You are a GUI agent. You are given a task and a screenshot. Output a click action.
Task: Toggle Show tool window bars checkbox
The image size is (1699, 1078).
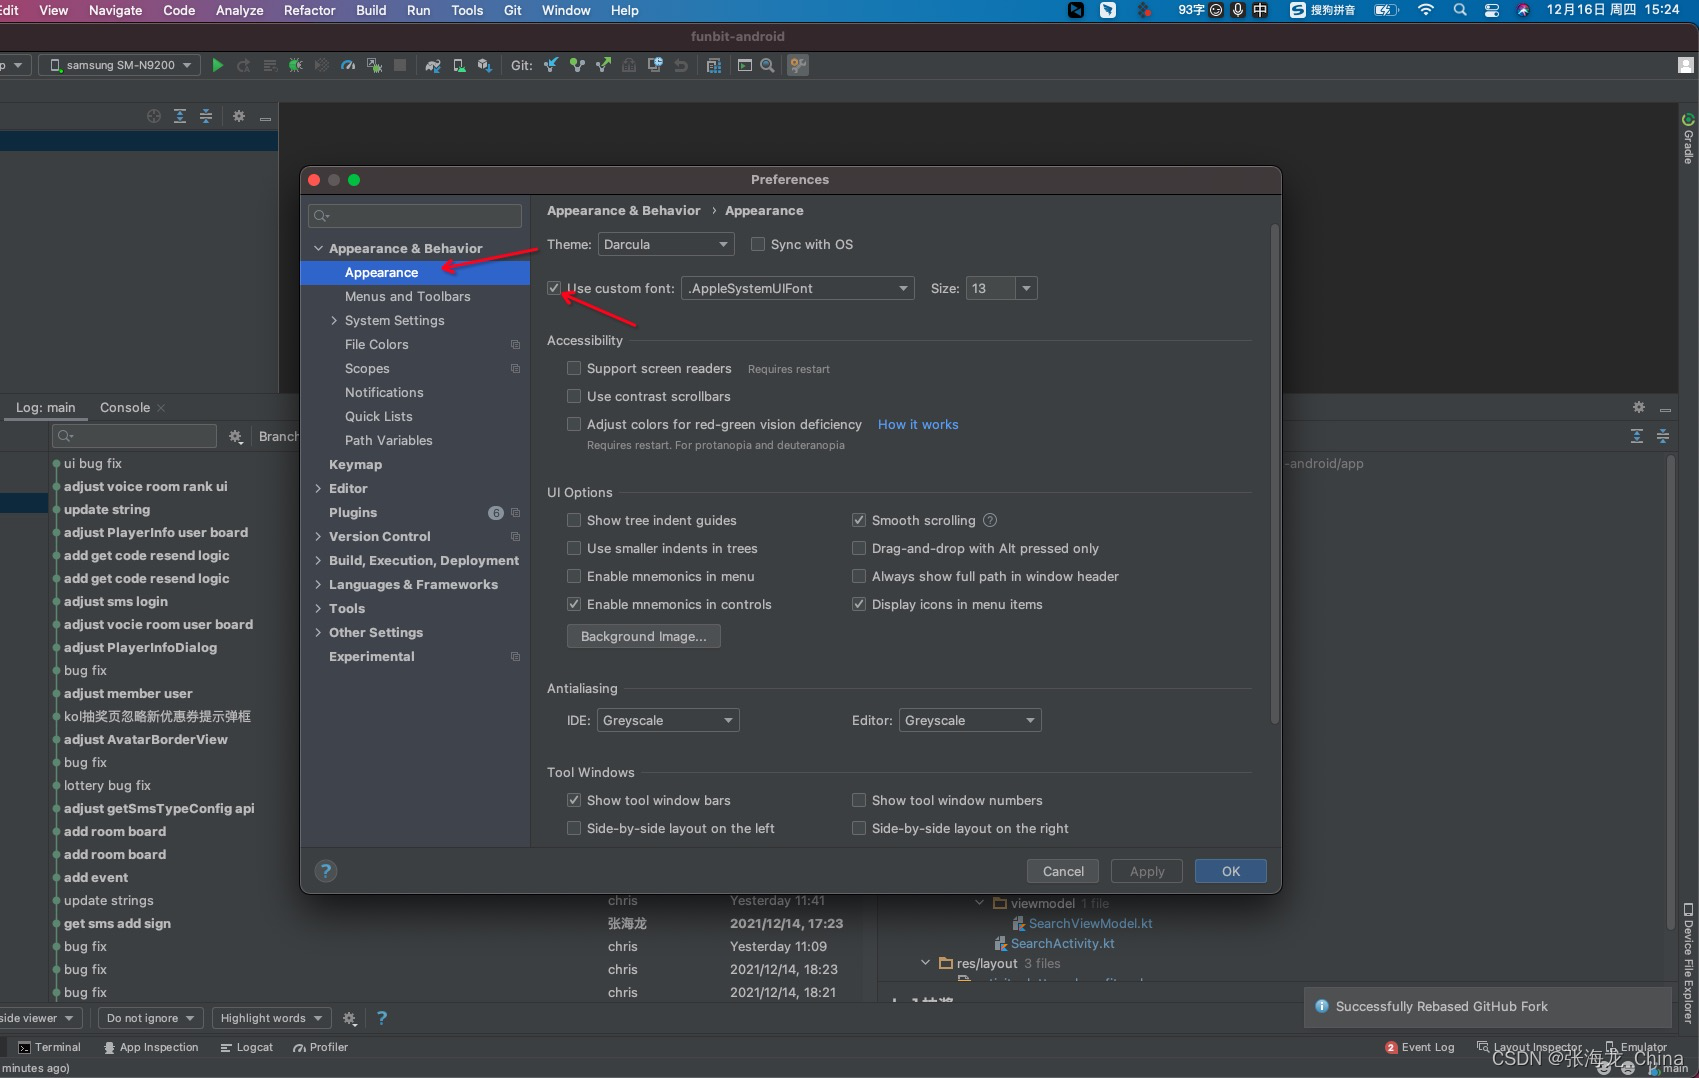574,800
